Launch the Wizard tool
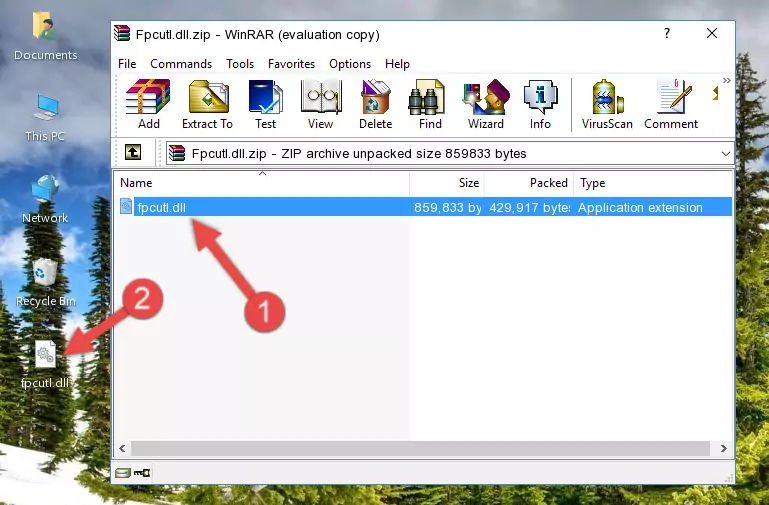This screenshot has width=769, height=505. coord(486,104)
